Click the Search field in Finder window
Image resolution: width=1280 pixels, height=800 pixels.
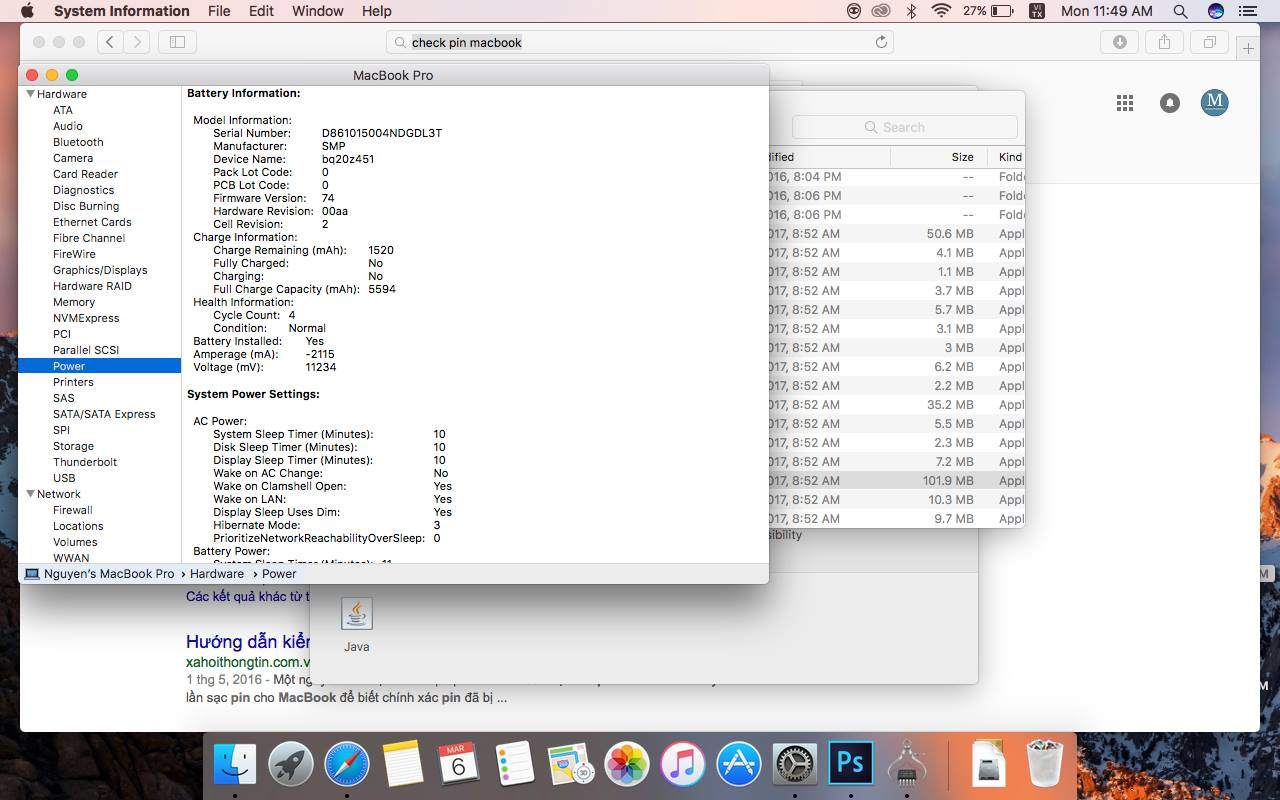(904, 127)
